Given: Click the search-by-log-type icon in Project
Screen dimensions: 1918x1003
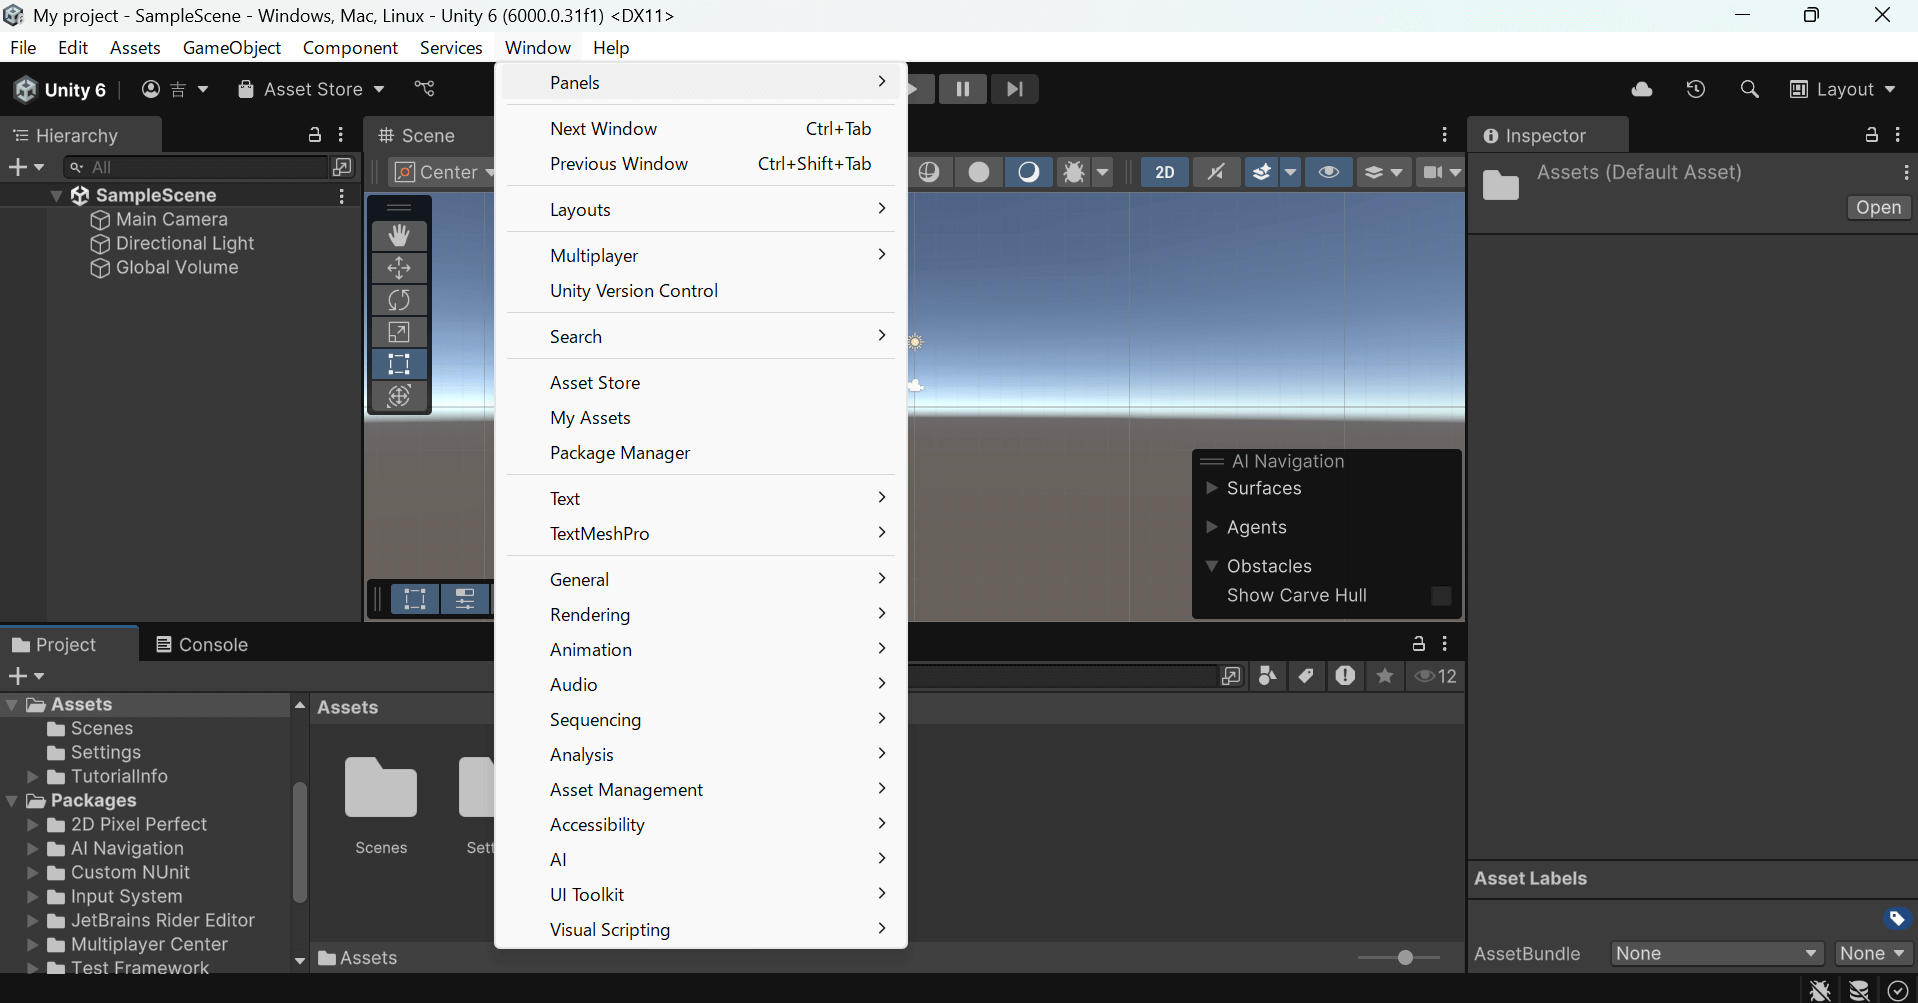Looking at the screenshot, I should click(1345, 676).
